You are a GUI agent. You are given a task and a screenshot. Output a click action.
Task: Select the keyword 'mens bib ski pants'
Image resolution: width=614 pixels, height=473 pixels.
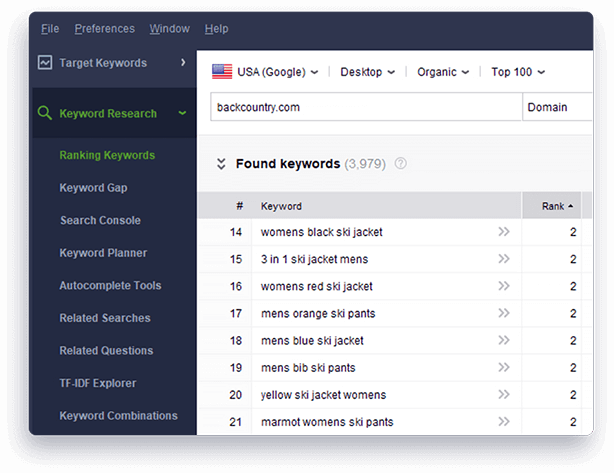(x=308, y=368)
